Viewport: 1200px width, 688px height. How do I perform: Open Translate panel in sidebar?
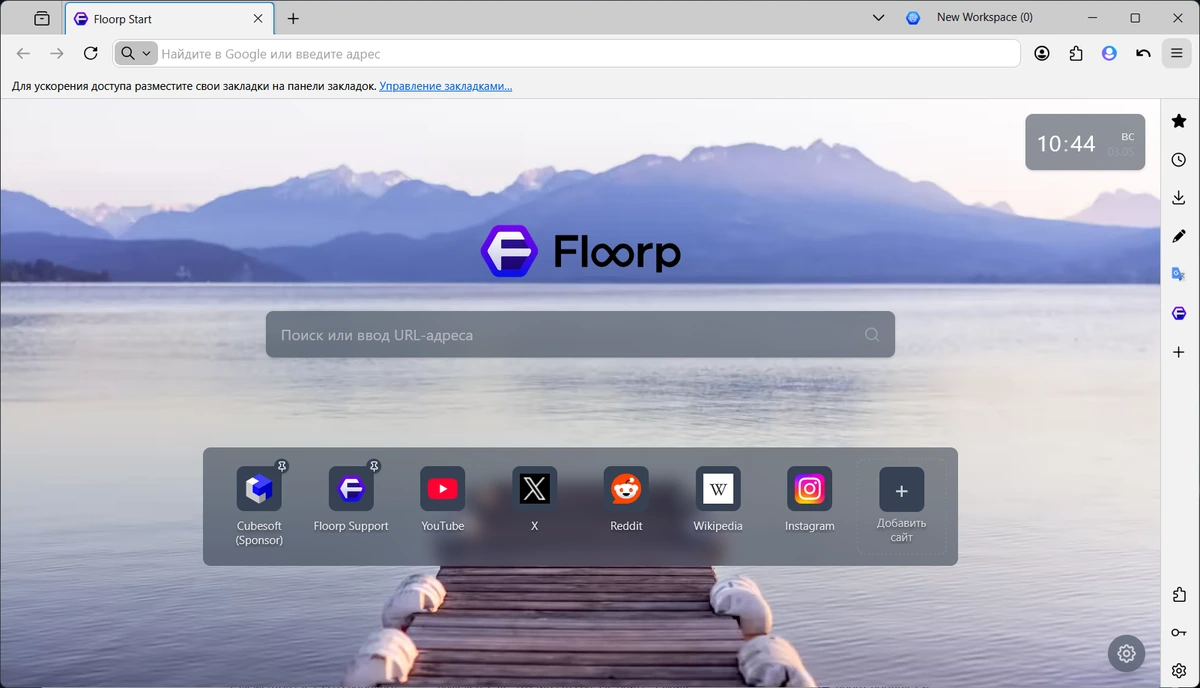coord(1179,275)
